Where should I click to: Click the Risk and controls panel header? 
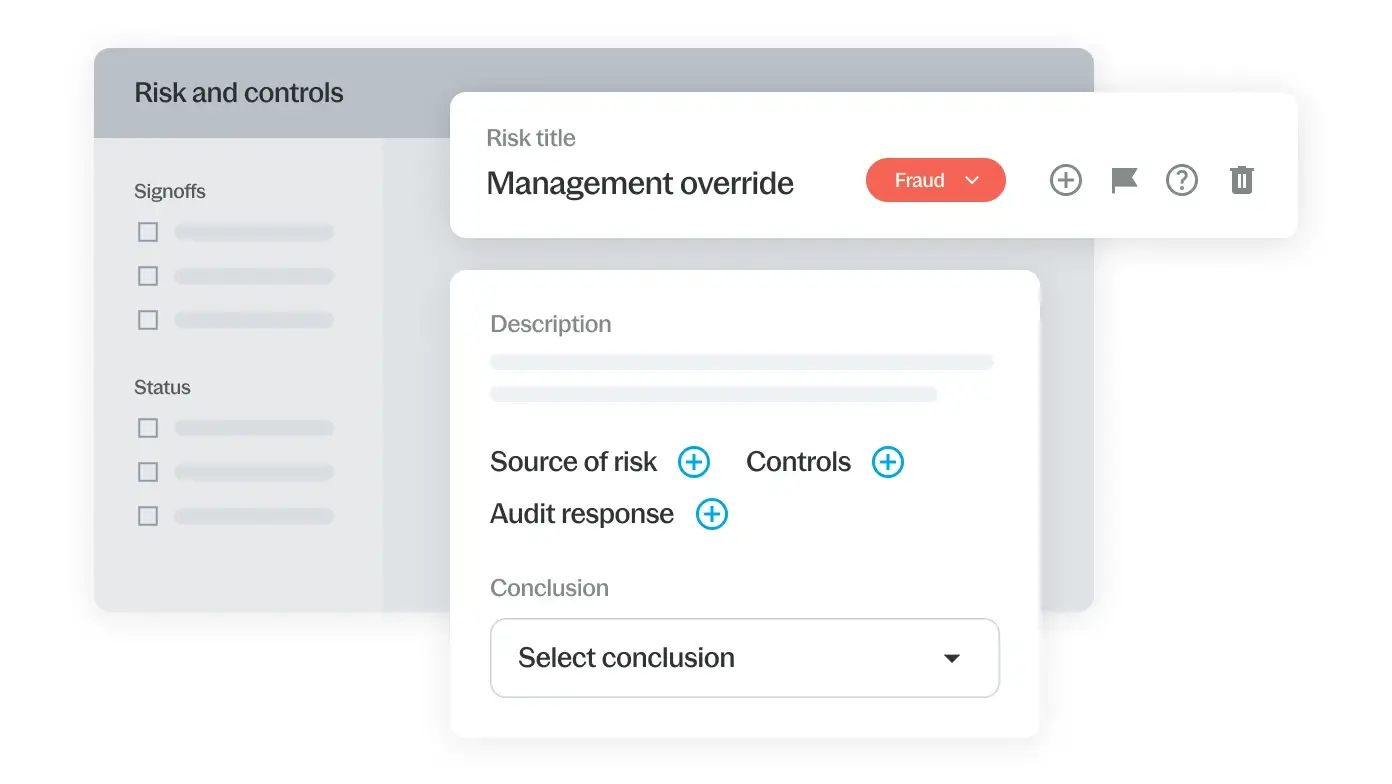click(239, 93)
